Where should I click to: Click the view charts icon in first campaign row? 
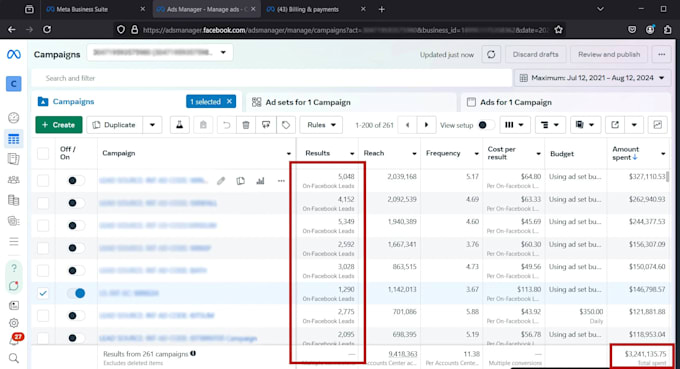coord(260,181)
